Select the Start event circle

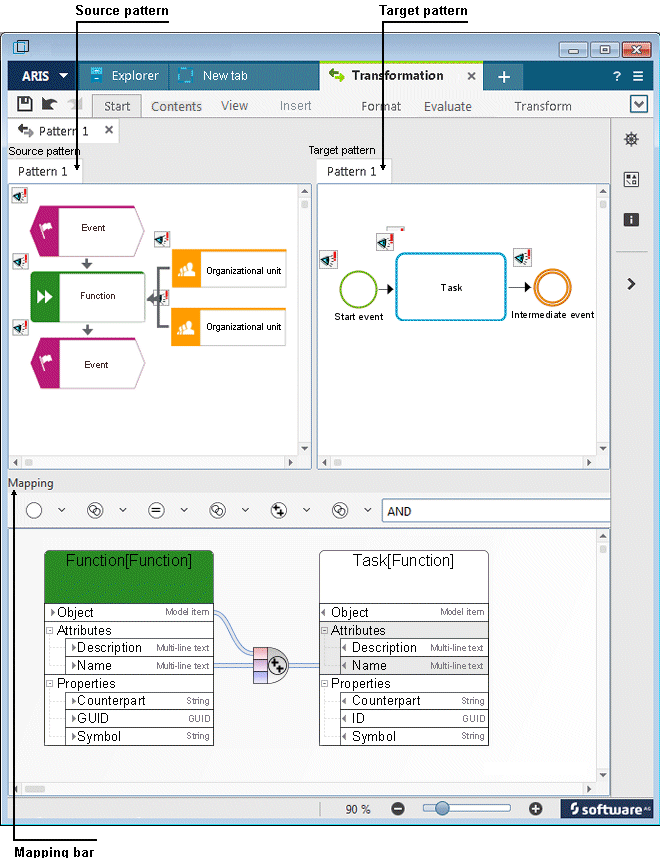click(x=358, y=289)
